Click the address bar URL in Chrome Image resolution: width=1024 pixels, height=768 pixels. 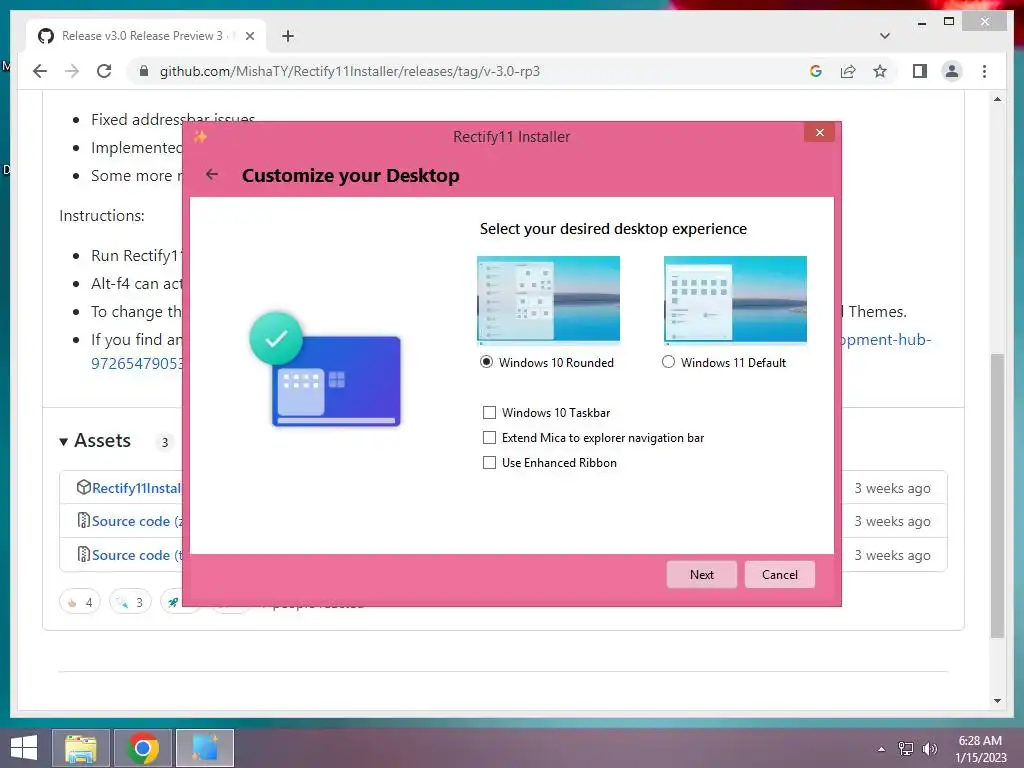tap(349, 71)
